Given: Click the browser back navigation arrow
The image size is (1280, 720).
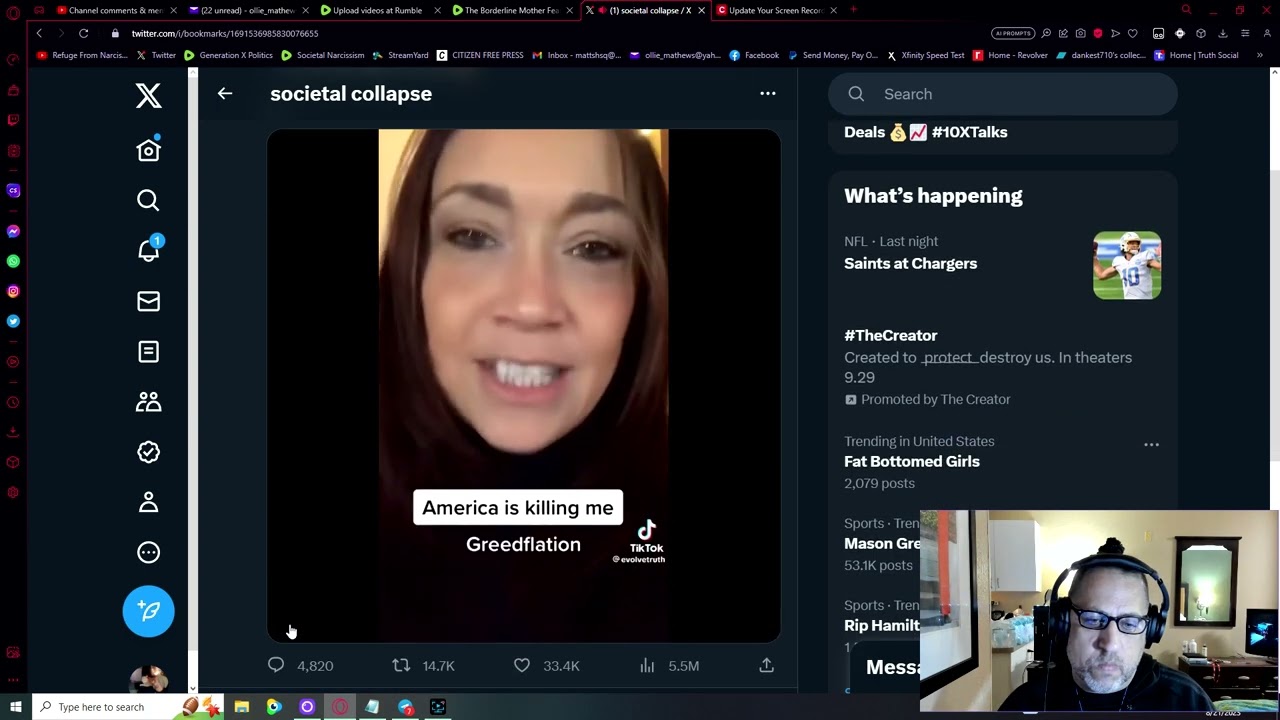Looking at the screenshot, I should click(39, 33).
